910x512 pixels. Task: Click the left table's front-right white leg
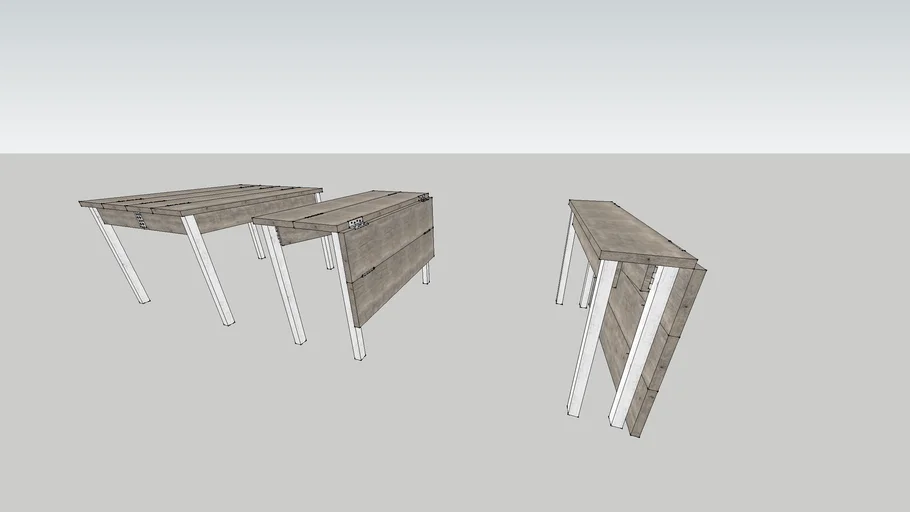pyautogui.click(x=210, y=274)
